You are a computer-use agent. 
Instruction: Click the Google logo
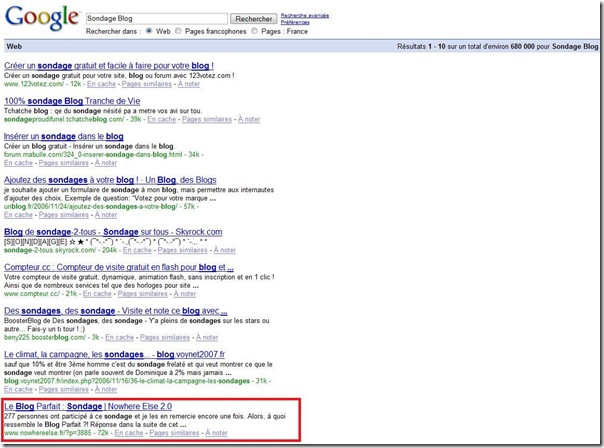[x=42, y=18]
